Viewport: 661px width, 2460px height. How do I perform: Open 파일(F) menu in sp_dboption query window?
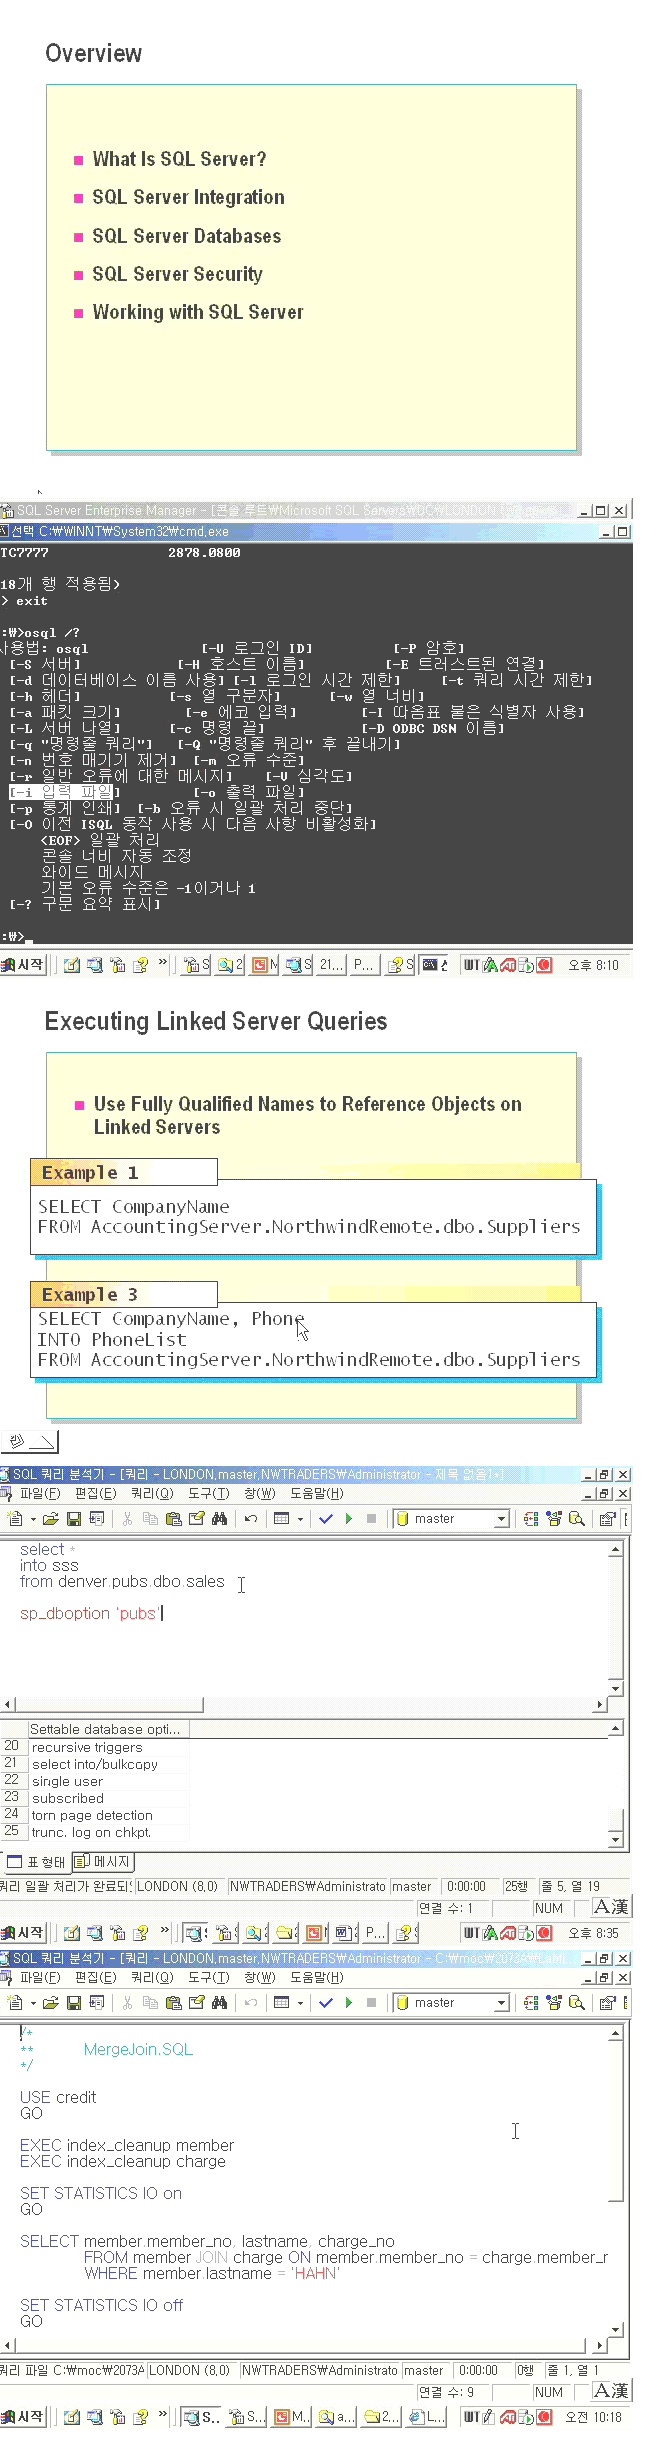coord(40,1493)
